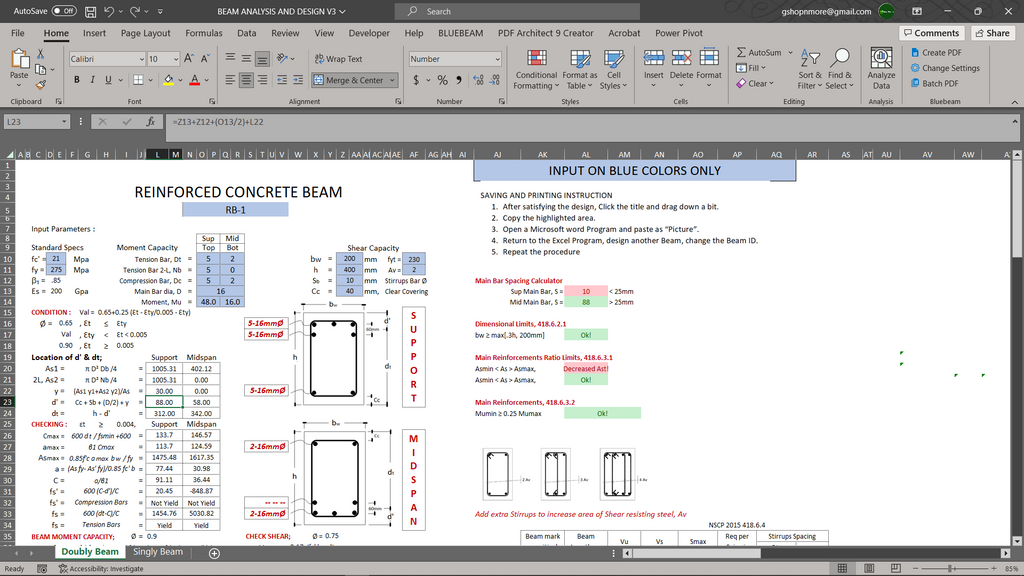
Task: Open the cell borders button
Action: 138,80
